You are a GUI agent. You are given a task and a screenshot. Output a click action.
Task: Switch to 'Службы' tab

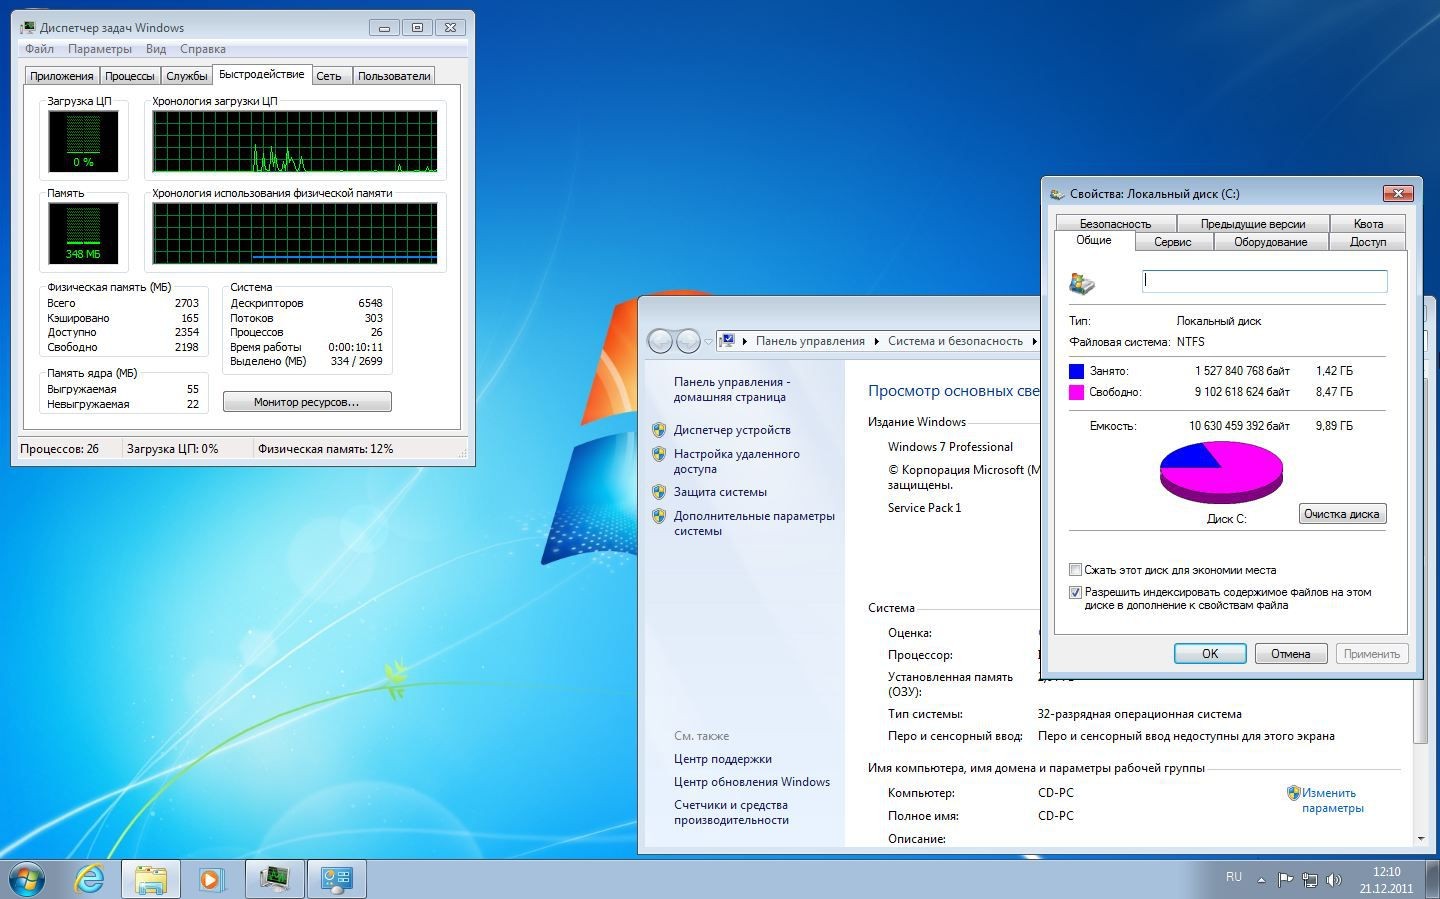coord(187,76)
